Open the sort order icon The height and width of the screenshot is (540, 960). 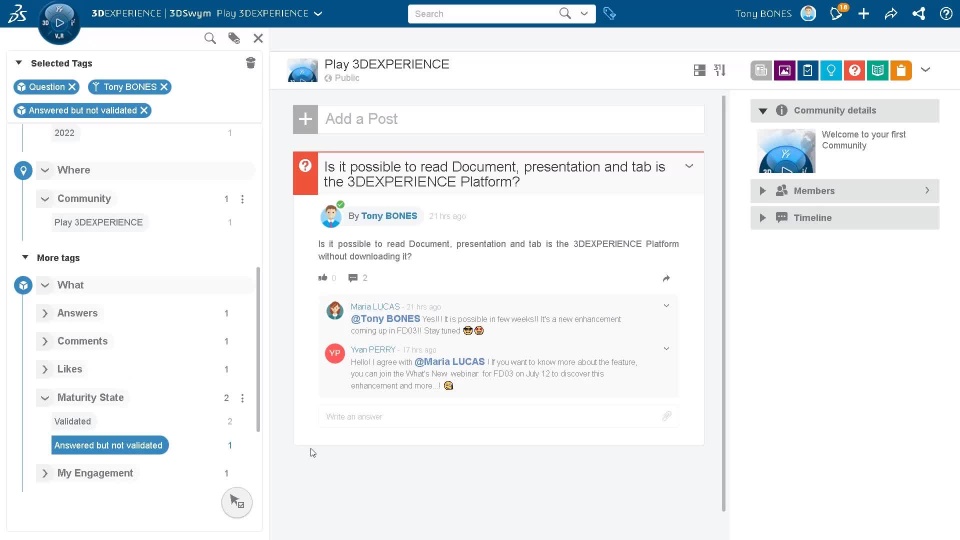[x=720, y=70]
